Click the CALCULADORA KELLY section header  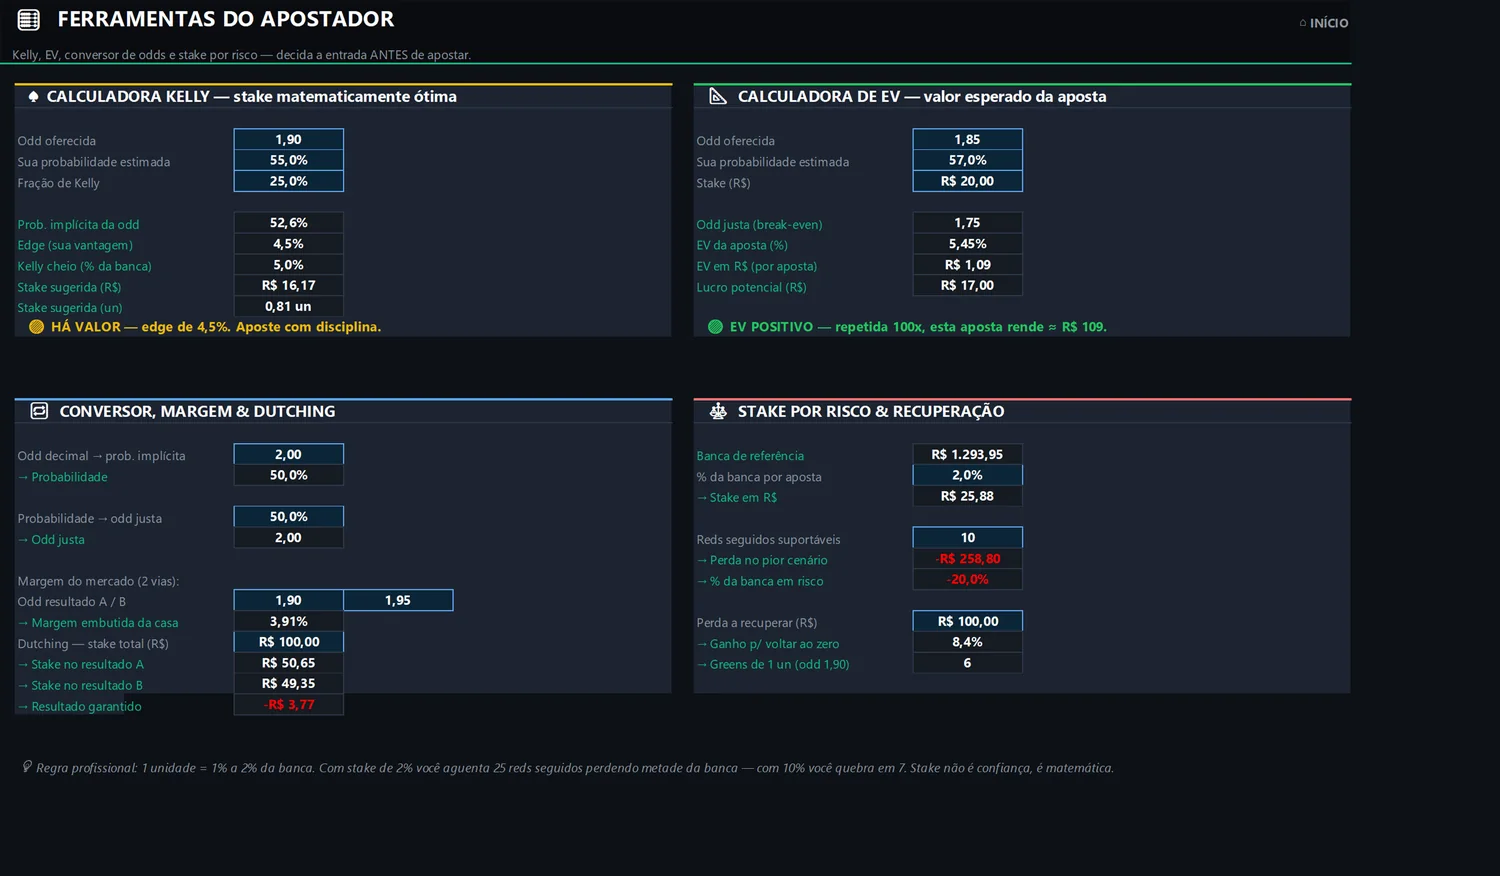pos(252,97)
